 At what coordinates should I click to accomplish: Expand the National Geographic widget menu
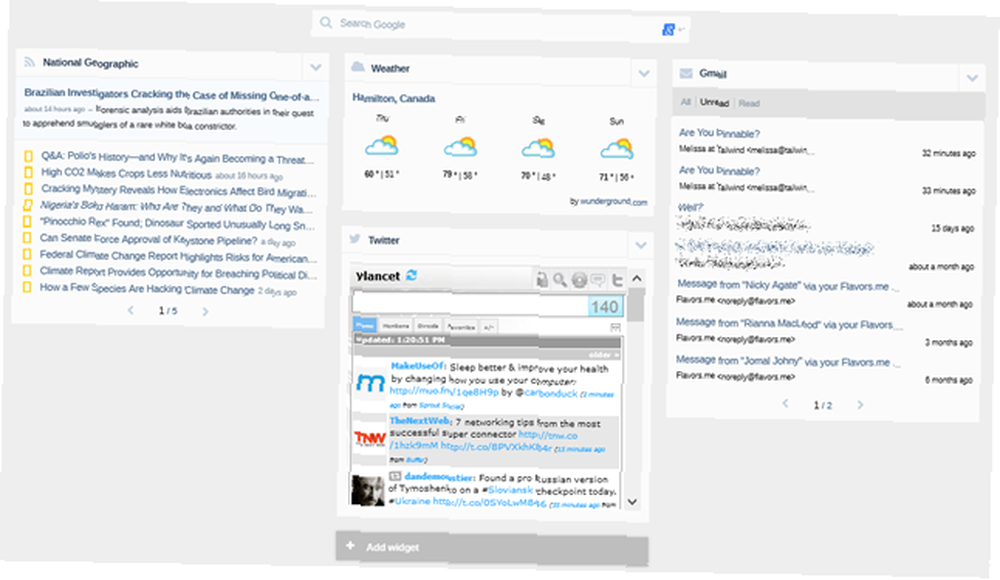coord(315,67)
